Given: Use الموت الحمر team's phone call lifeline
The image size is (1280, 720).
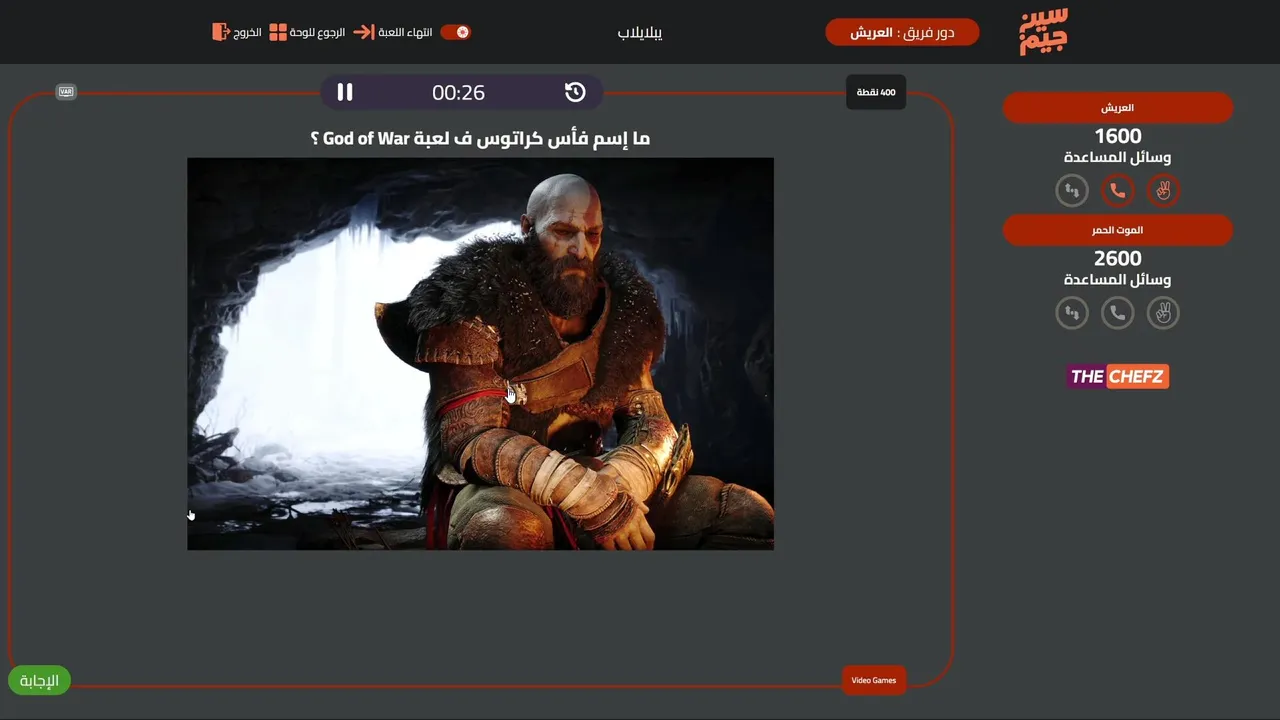Looking at the screenshot, I should 1118,313.
